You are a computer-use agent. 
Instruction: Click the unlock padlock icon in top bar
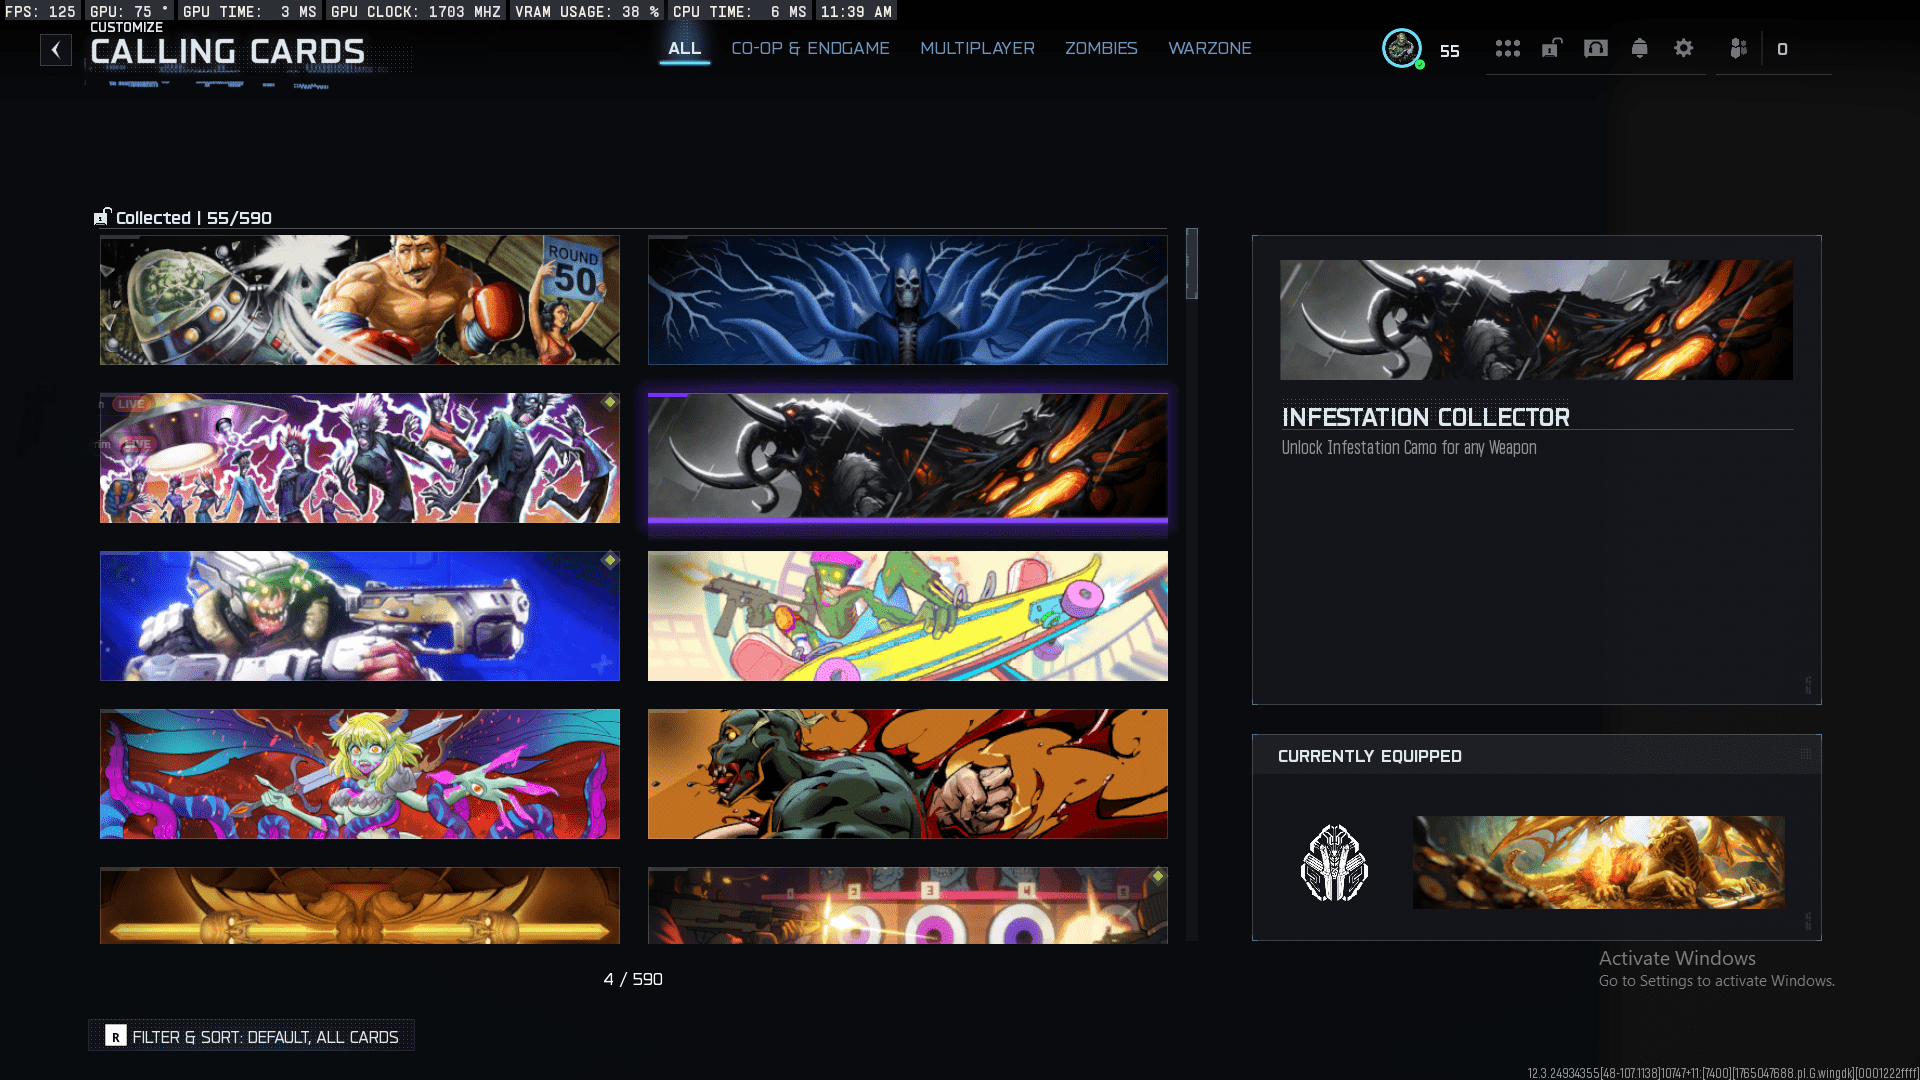[x=1551, y=48]
